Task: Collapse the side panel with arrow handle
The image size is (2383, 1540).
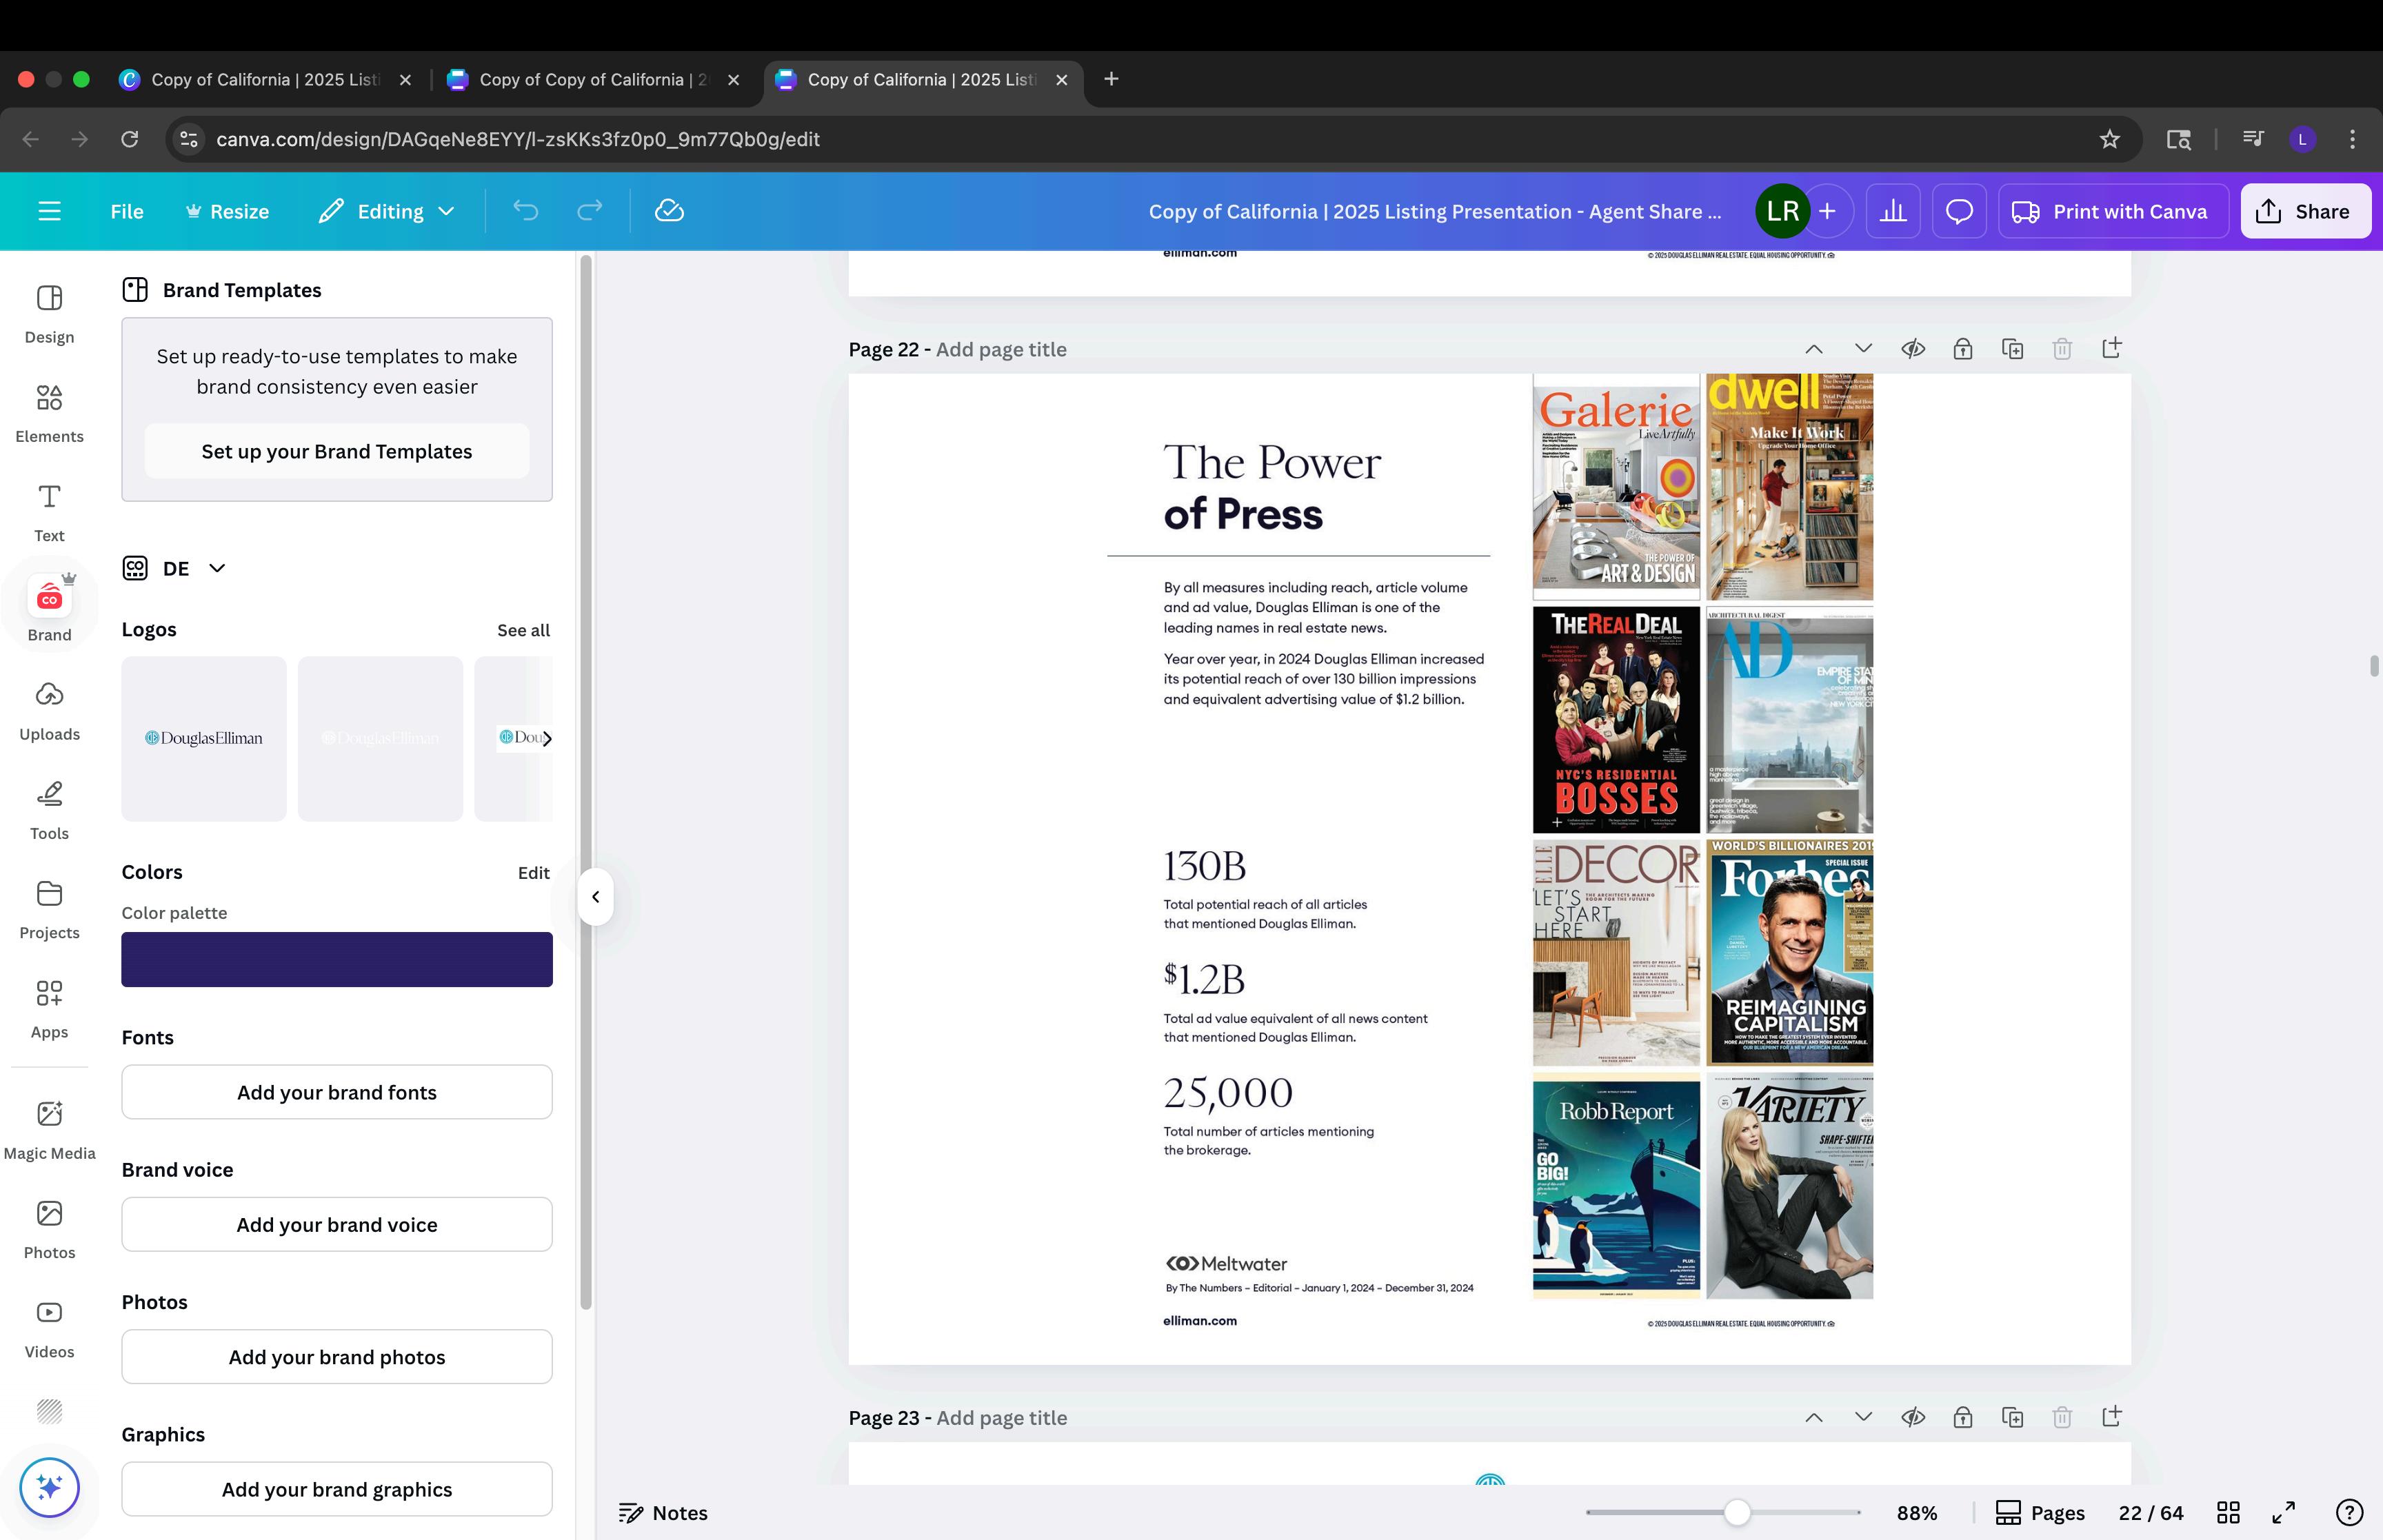Action: point(595,897)
